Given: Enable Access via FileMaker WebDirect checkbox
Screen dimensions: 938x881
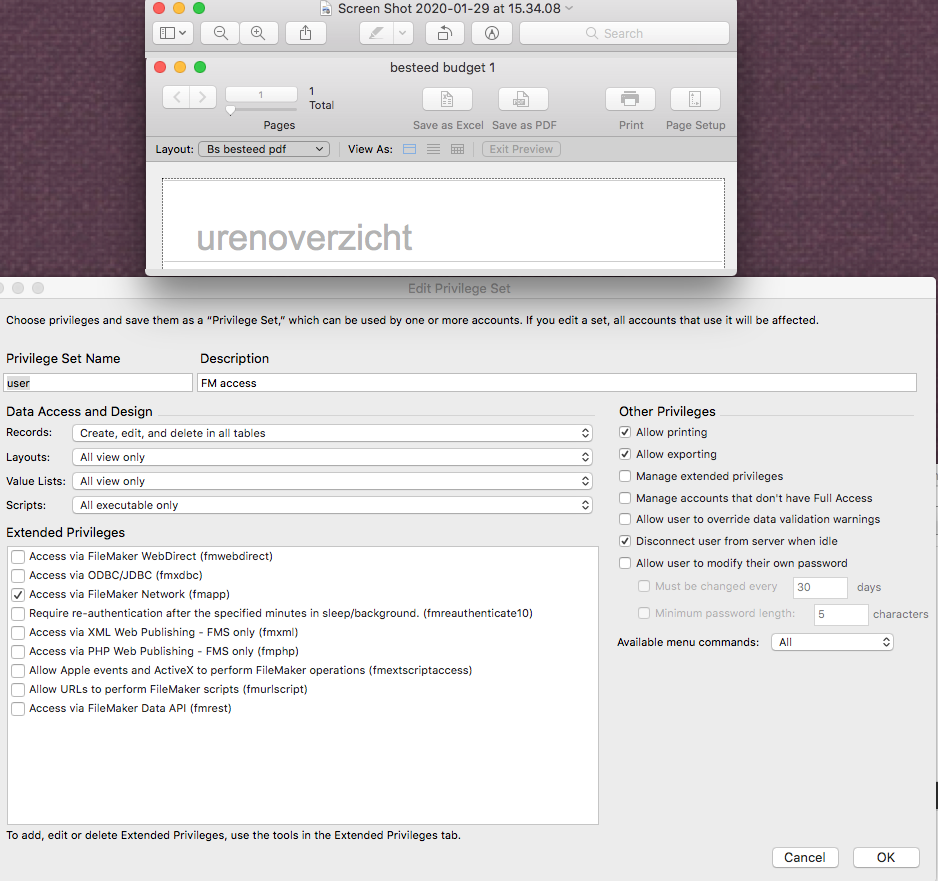Looking at the screenshot, I should [x=18, y=557].
